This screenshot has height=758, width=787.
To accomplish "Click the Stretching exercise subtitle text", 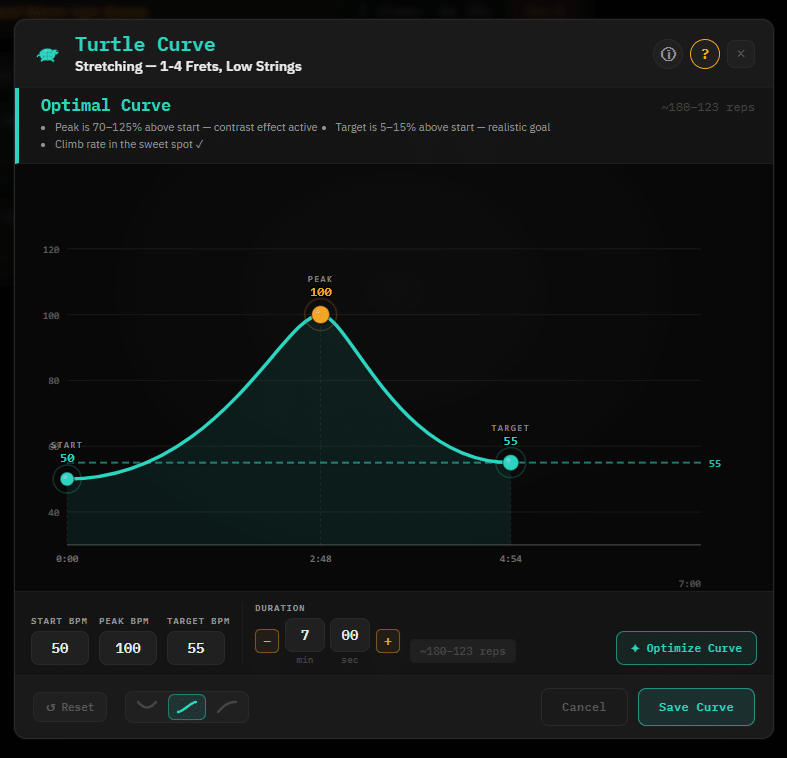I will coord(188,66).
